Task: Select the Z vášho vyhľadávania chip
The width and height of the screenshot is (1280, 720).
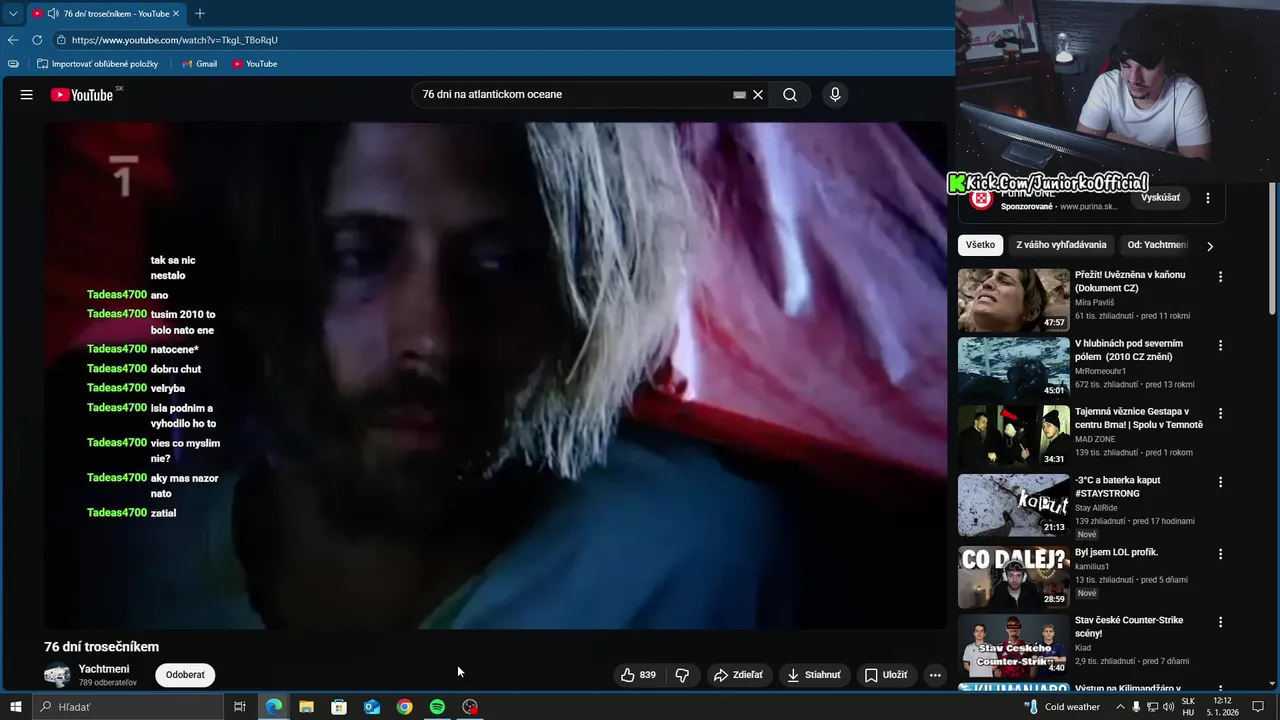Action: [x=1061, y=245]
